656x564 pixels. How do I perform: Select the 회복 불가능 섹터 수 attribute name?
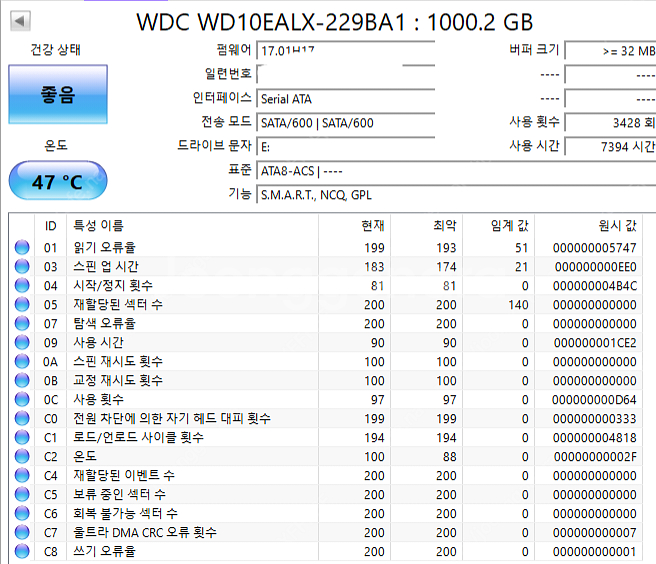click(126, 513)
